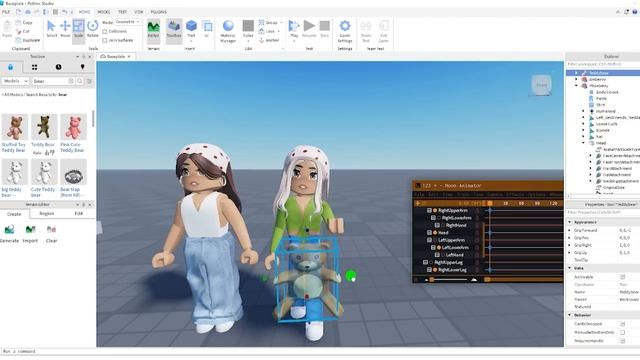Toggle LeftLowerArm track dot in Moon Animator
The image size is (640, 360).
tap(439, 247)
